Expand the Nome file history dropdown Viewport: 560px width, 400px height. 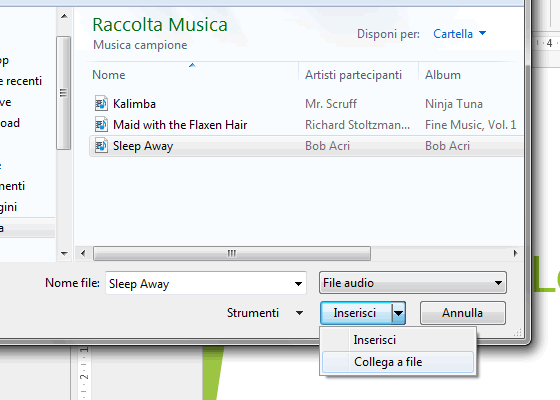pyautogui.click(x=298, y=284)
